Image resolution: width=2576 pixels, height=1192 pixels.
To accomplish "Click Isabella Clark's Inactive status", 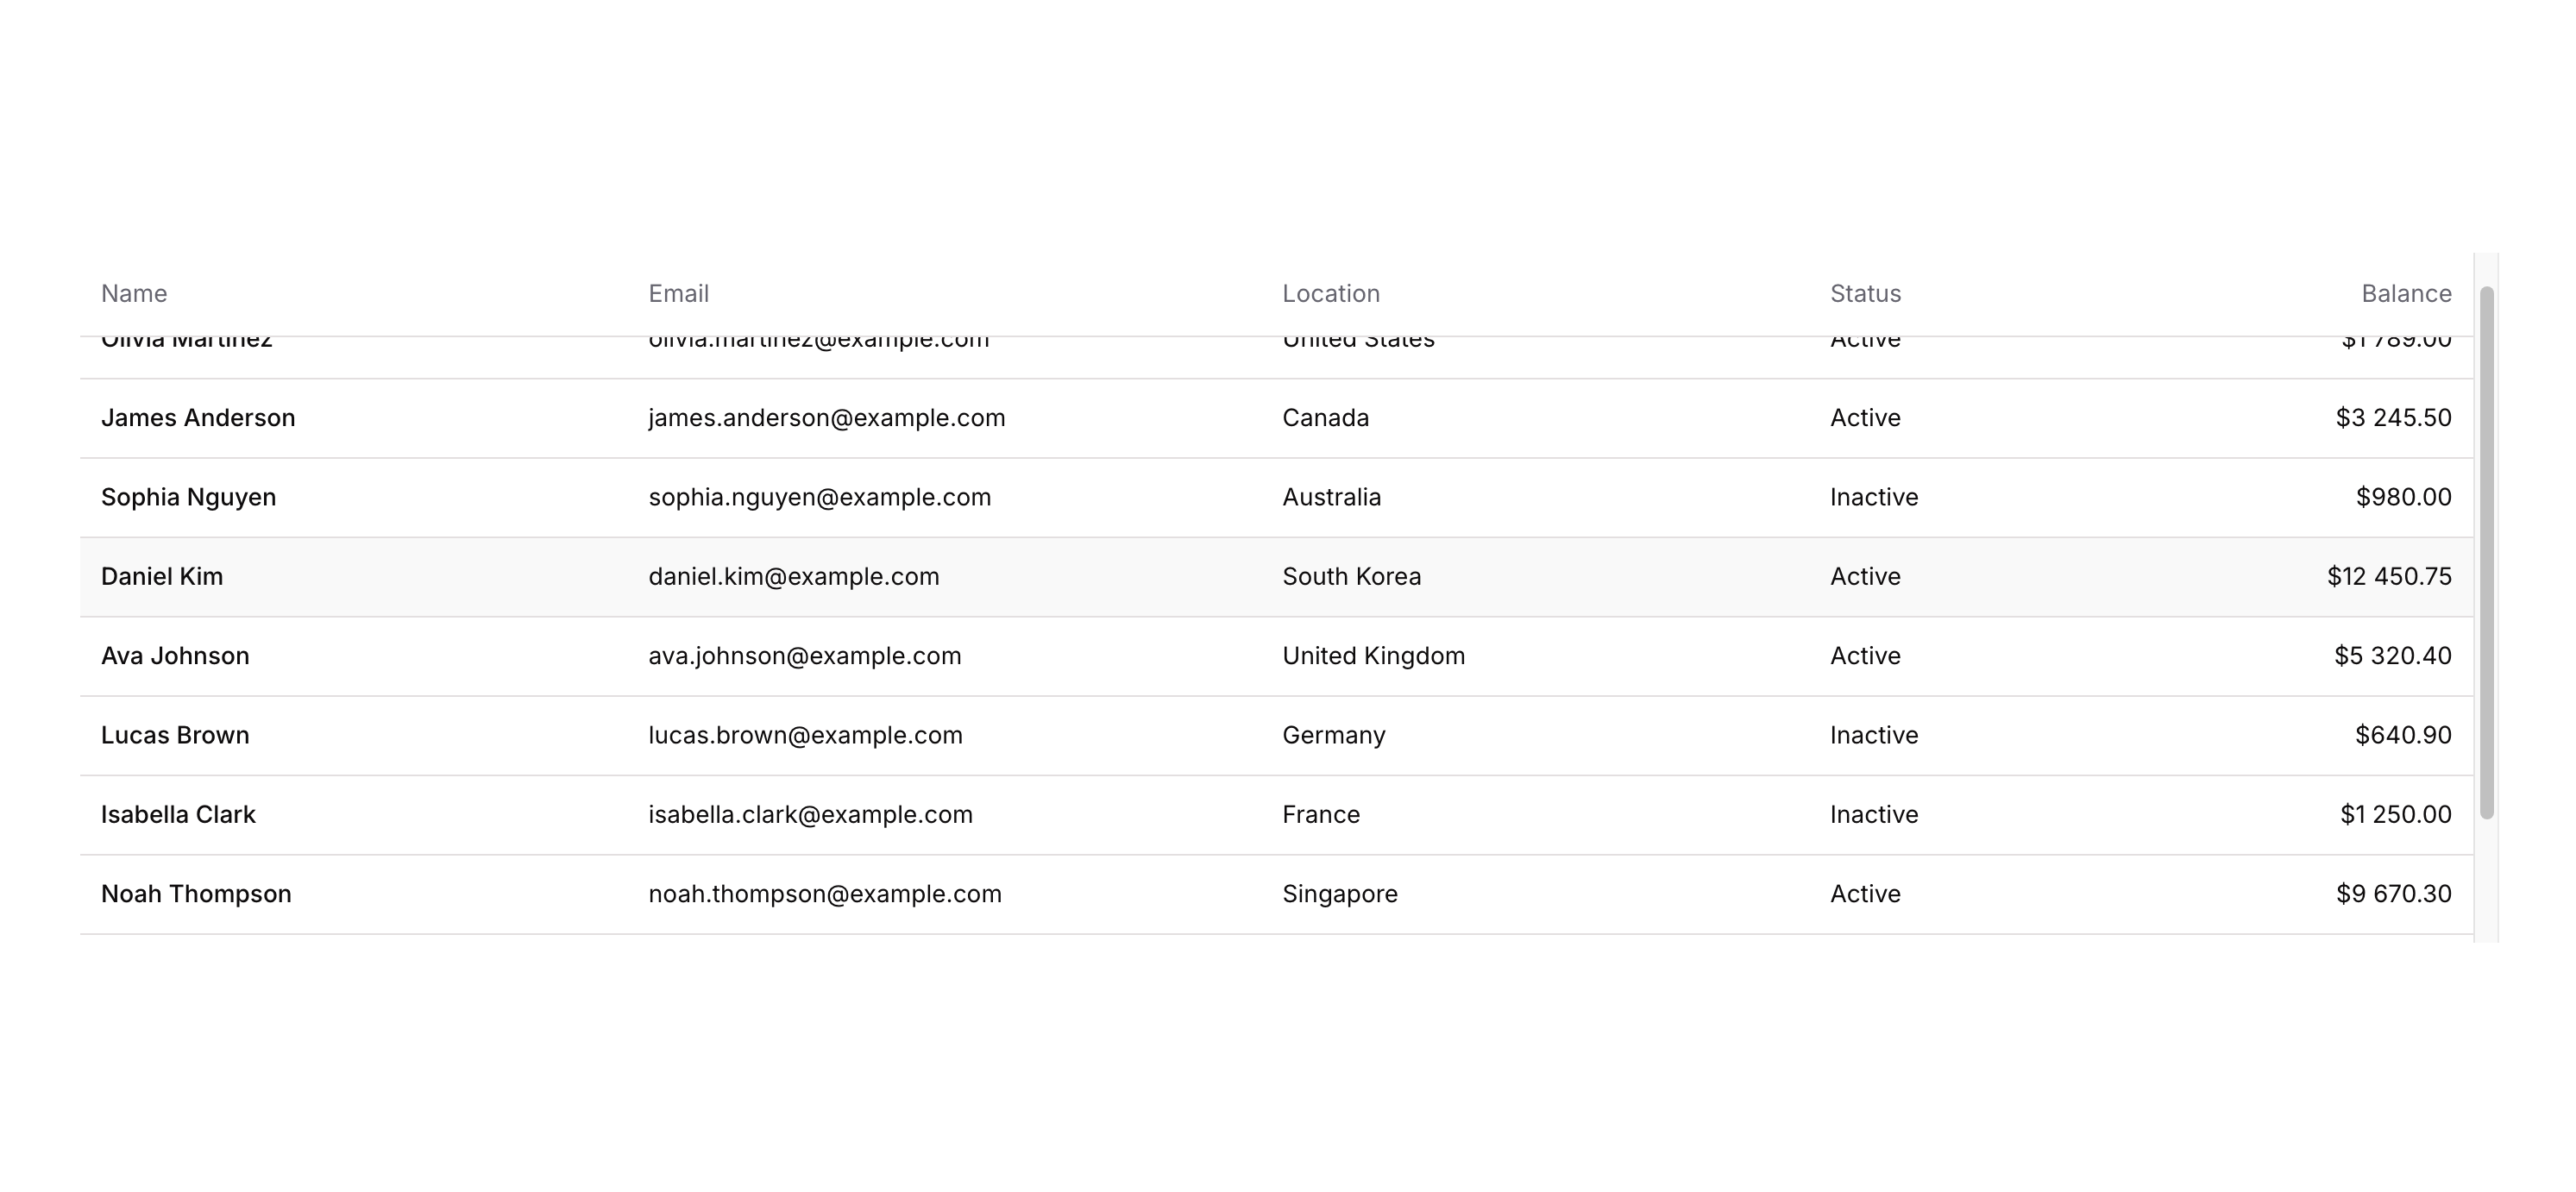I will [x=1873, y=815].
